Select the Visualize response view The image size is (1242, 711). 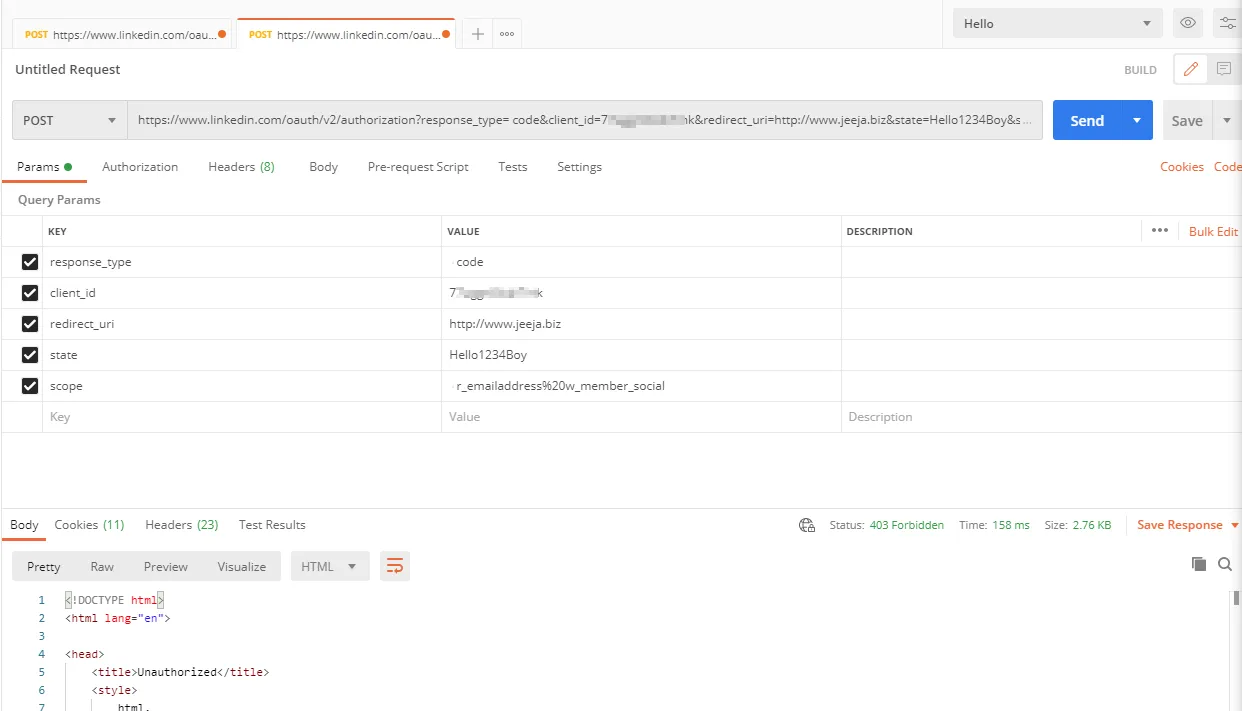tap(242, 566)
